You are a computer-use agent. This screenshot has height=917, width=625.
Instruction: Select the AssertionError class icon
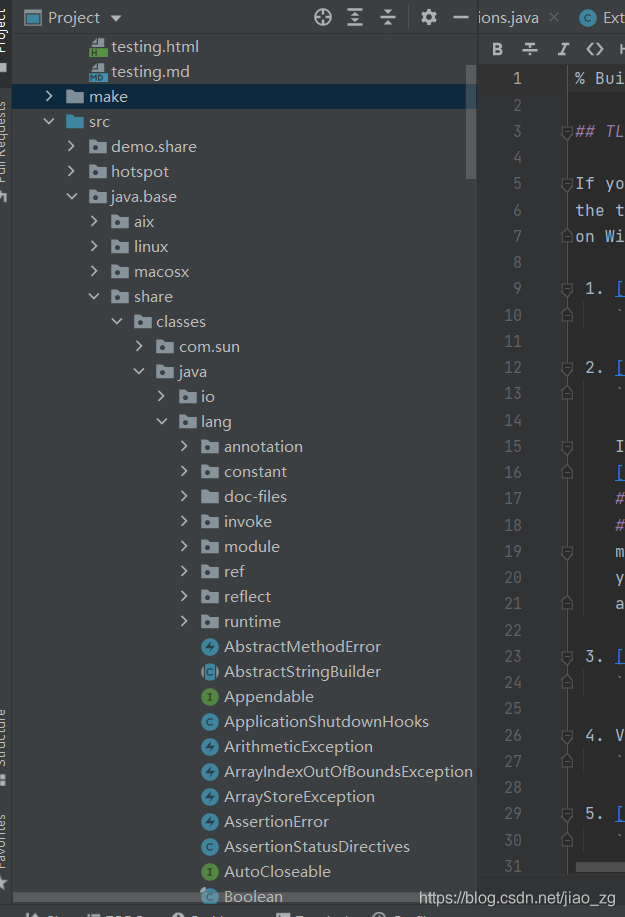tap(210, 822)
